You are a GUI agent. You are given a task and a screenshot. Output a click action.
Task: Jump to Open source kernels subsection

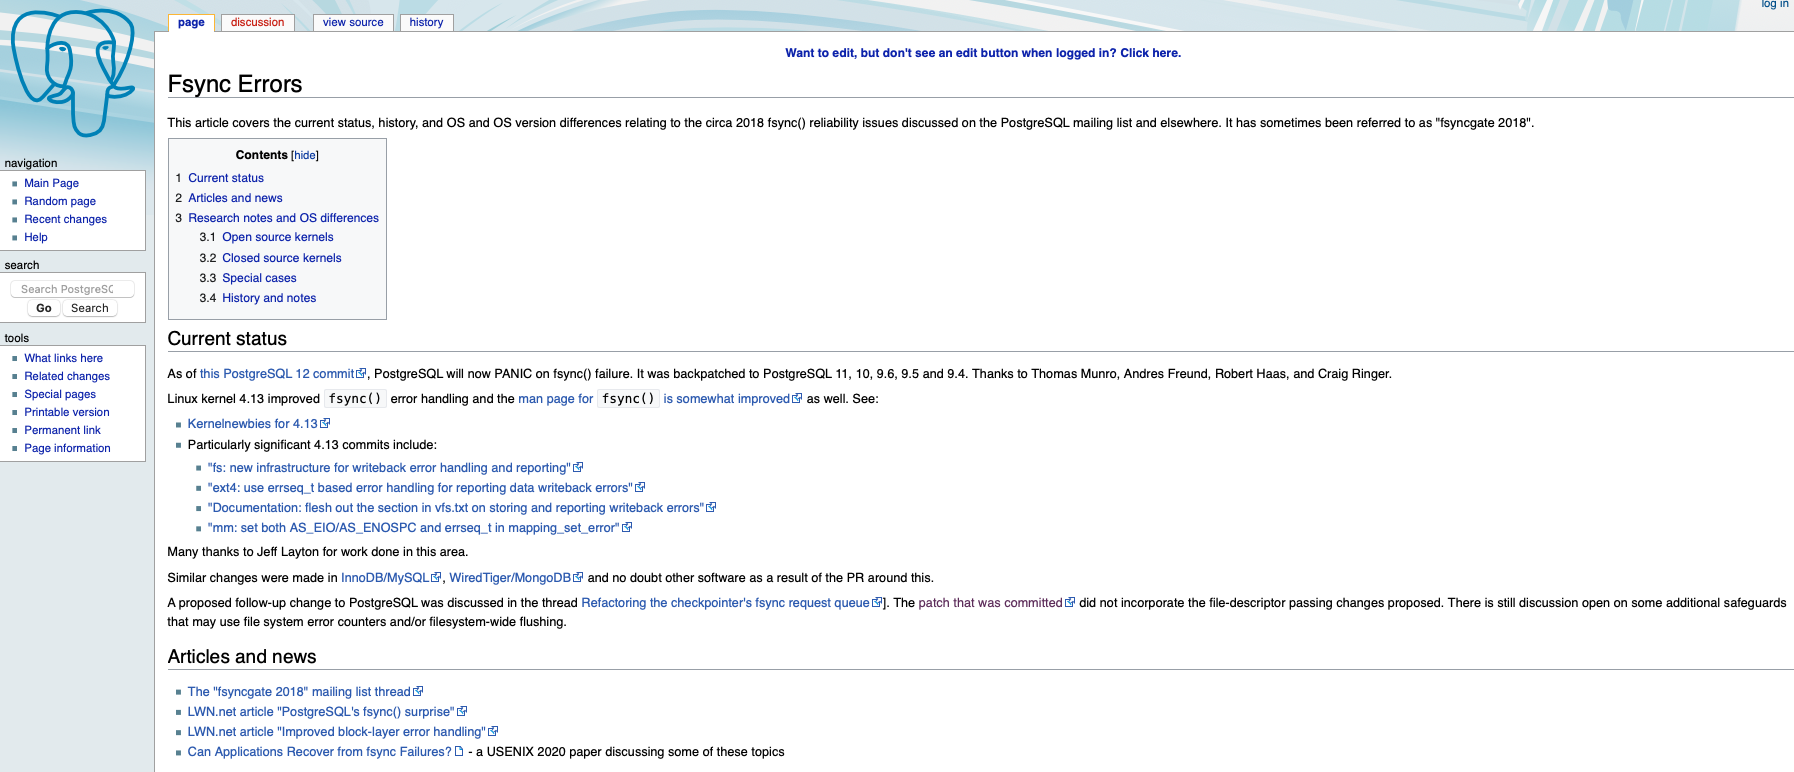278,237
